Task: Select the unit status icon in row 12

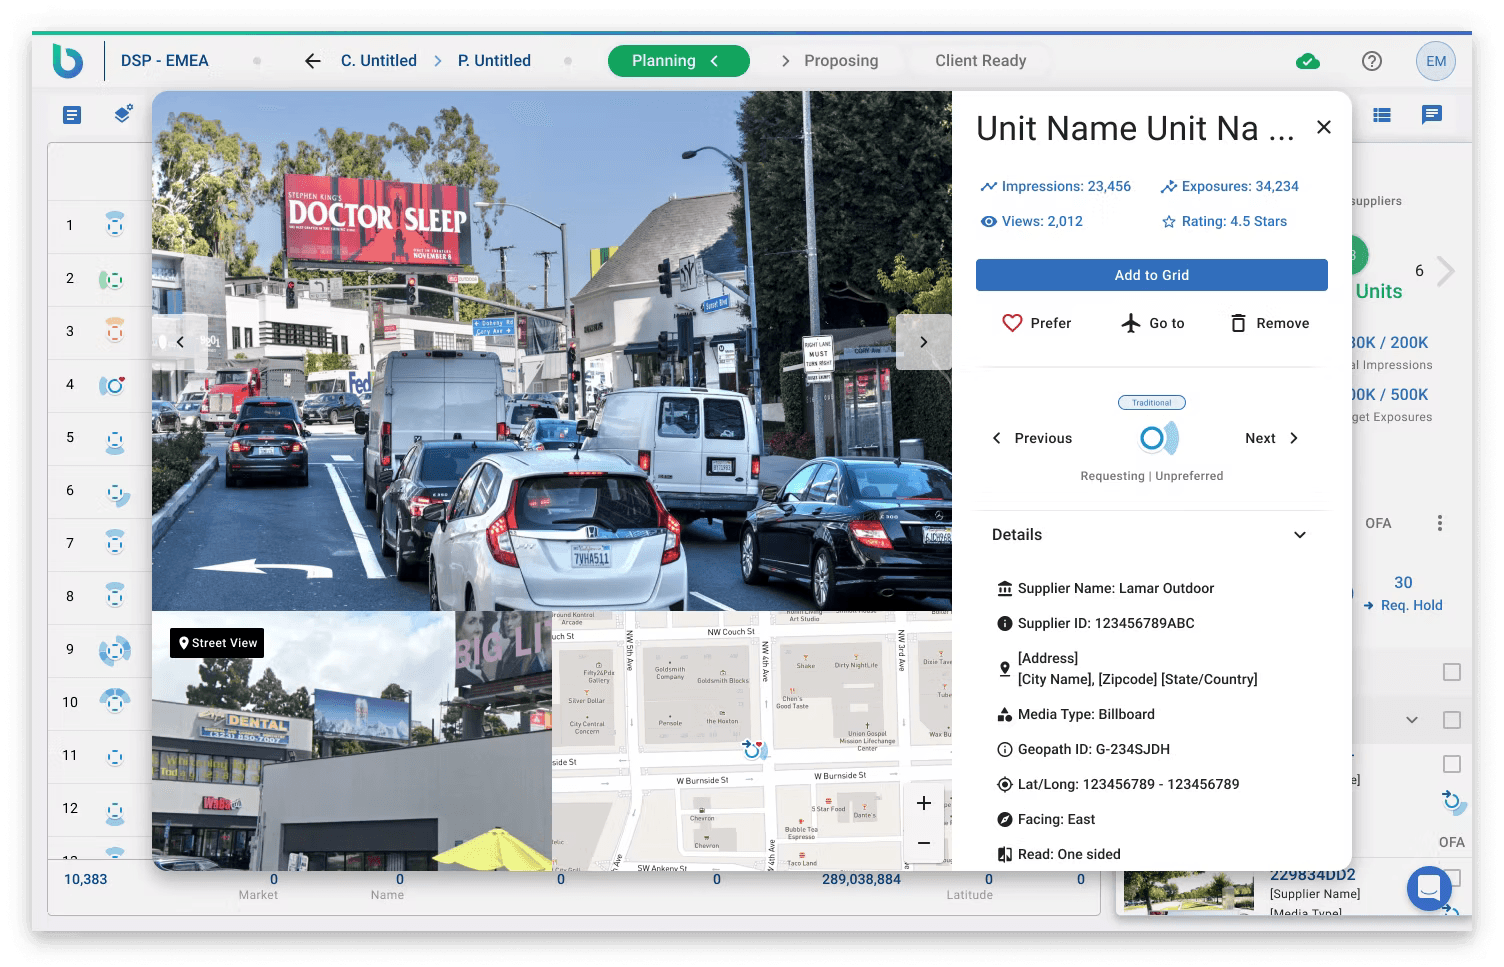Action: pos(115,811)
